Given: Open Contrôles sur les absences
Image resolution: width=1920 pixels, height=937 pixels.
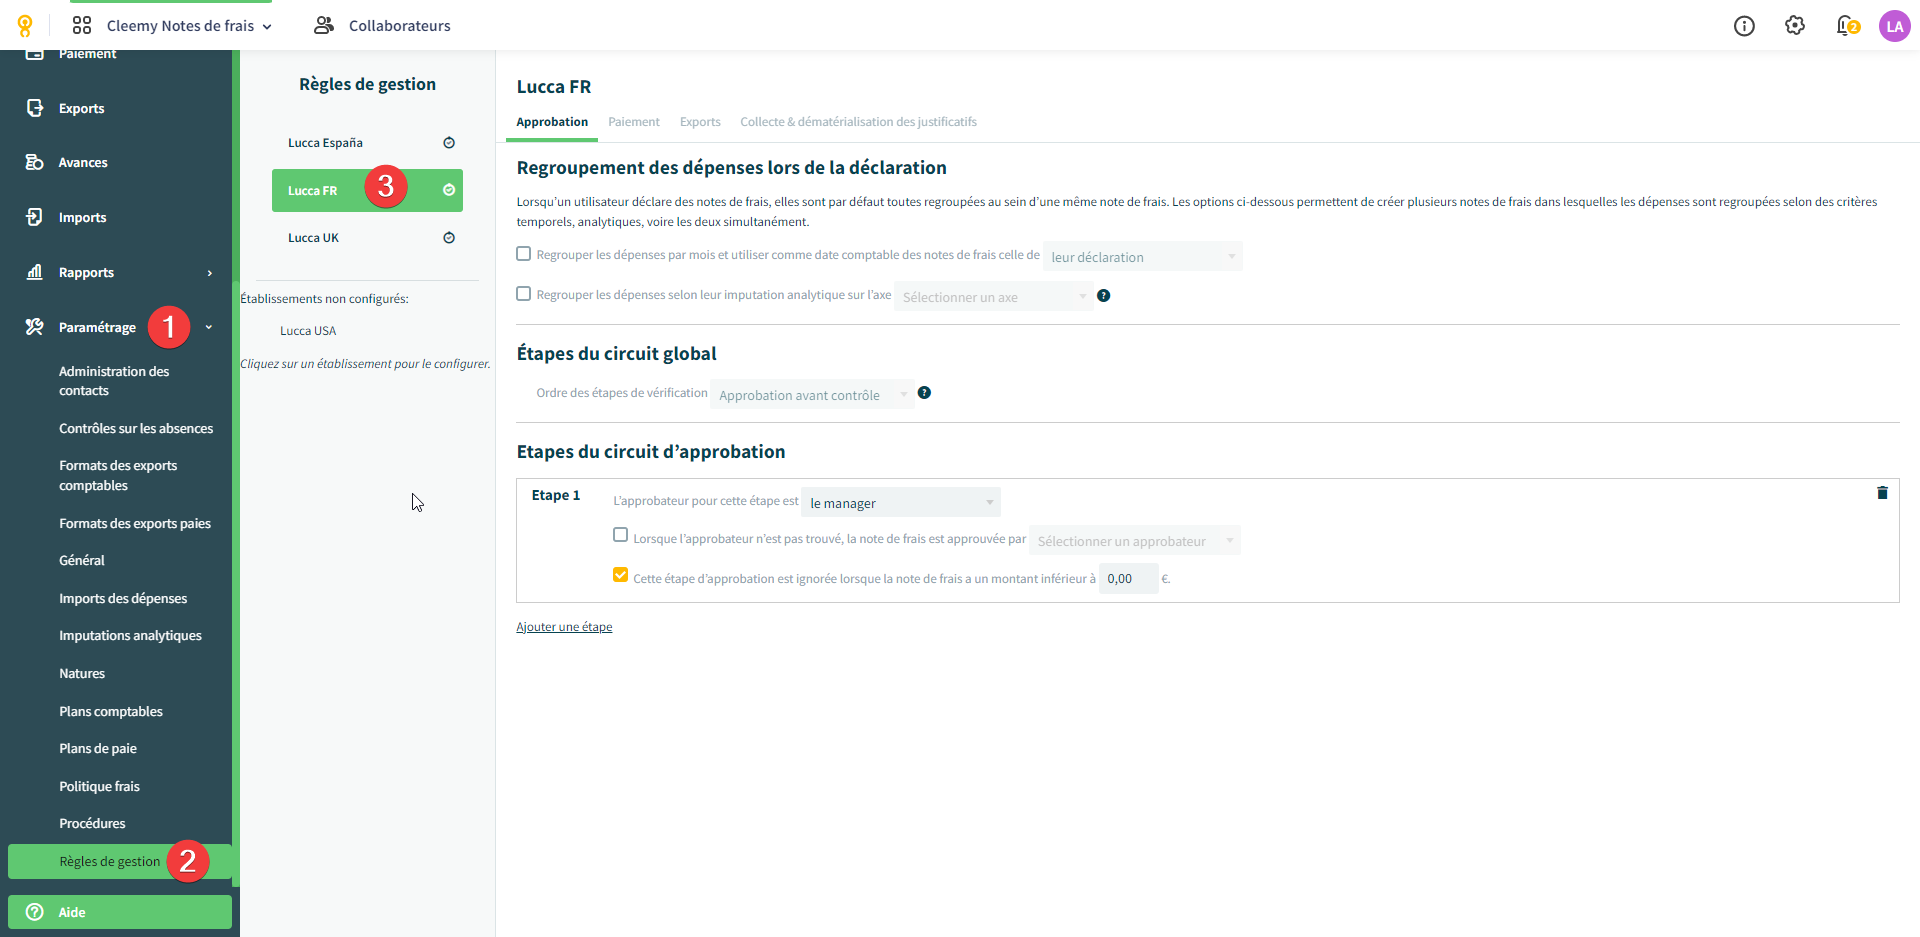Looking at the screenshot, I should (136, 428).
